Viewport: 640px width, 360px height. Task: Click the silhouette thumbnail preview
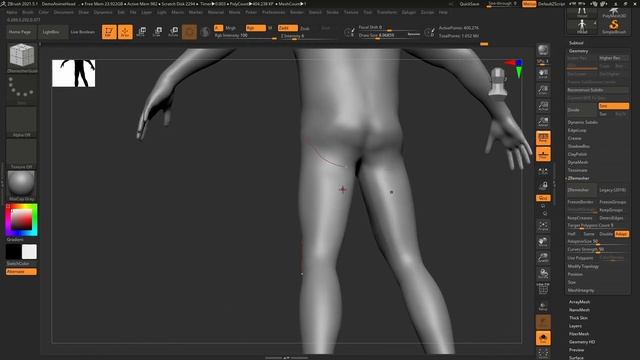(x=73, y=73)
